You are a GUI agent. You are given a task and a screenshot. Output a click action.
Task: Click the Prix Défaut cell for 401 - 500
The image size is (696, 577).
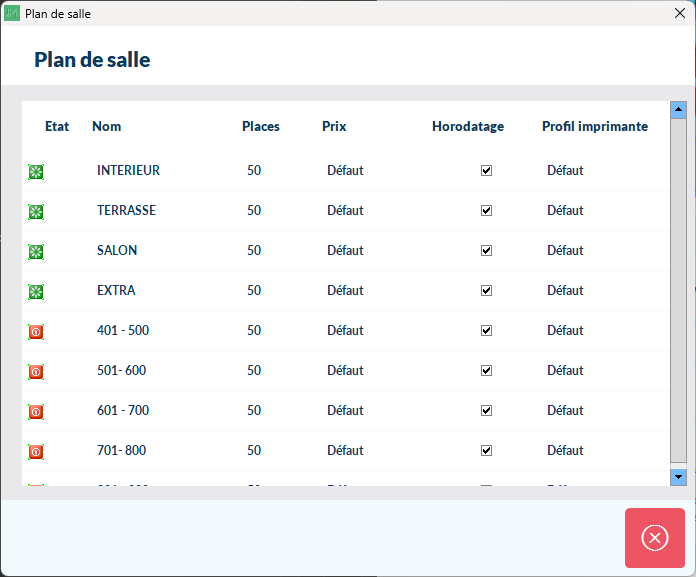(345, 330)
